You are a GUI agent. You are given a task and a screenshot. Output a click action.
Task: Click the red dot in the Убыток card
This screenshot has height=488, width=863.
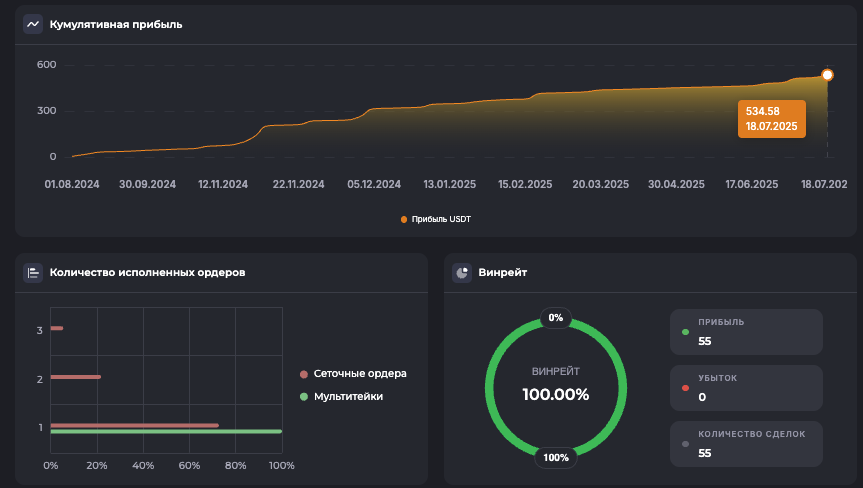[685, 388]
